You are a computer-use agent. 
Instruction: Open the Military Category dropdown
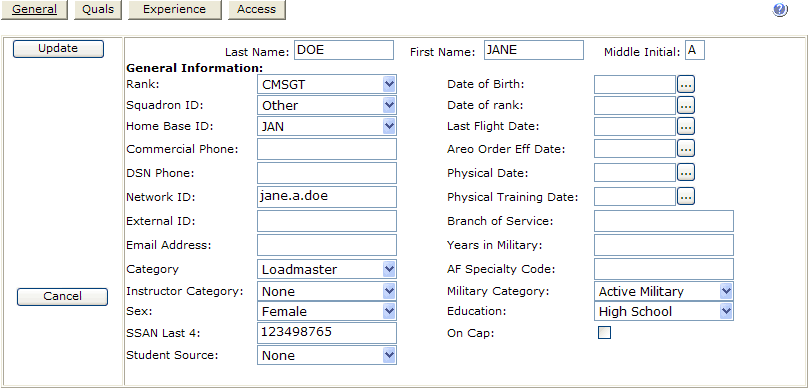(664, 291)
